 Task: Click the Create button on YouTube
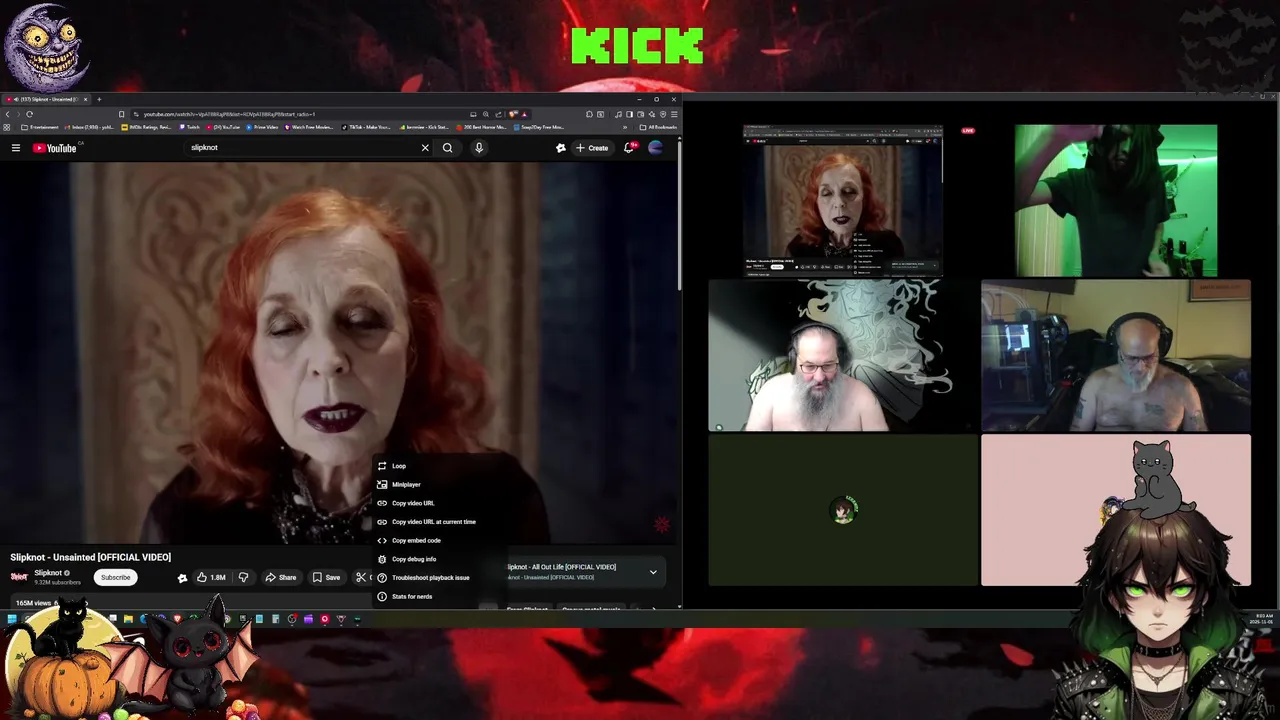point(592,148)
